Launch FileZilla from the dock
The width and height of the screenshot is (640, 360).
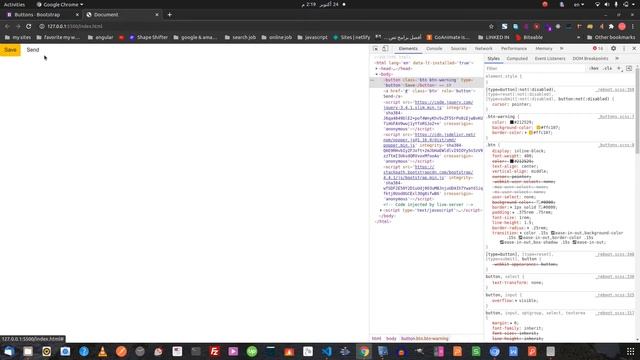tap(214, 351)
